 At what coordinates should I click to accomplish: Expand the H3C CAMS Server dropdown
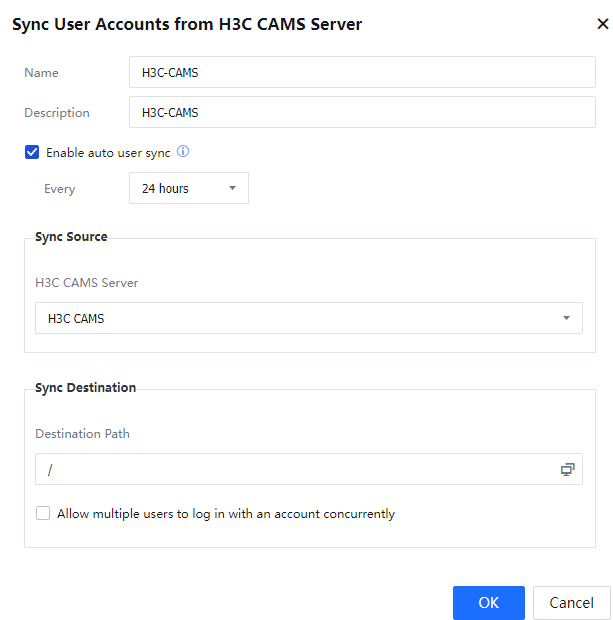point(303,318)
